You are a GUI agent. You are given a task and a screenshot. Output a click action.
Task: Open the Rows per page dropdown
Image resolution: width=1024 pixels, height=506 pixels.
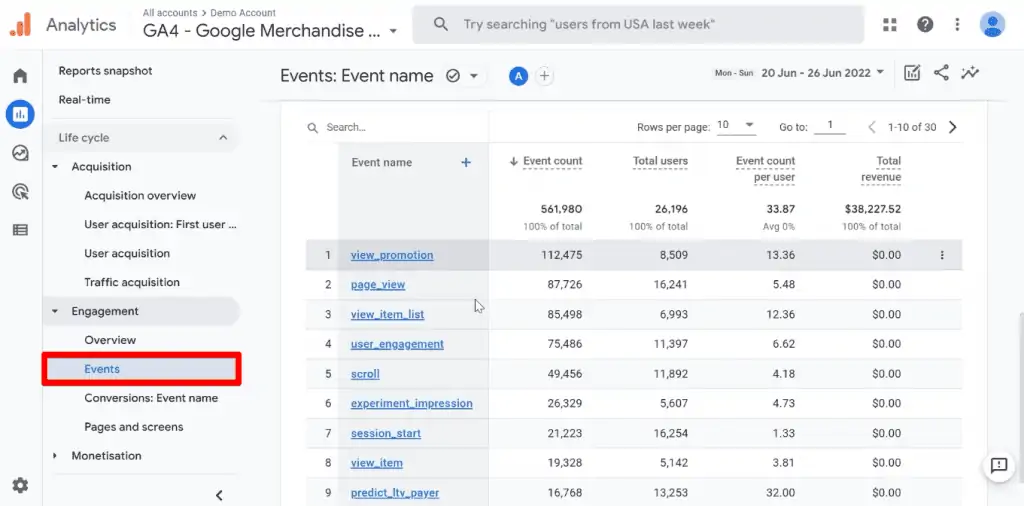click(x=736, y=125)
